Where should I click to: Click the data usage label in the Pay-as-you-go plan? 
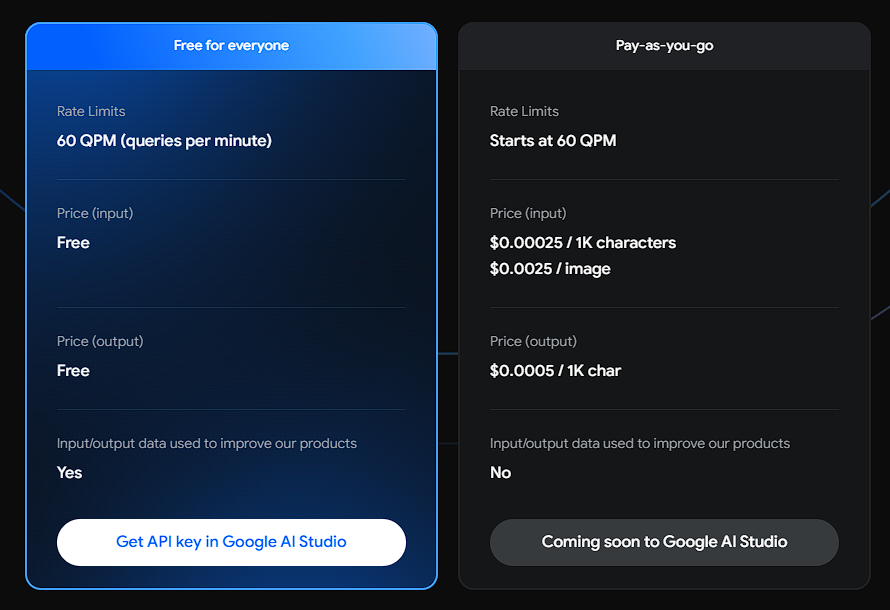click(x=640, y=443)
